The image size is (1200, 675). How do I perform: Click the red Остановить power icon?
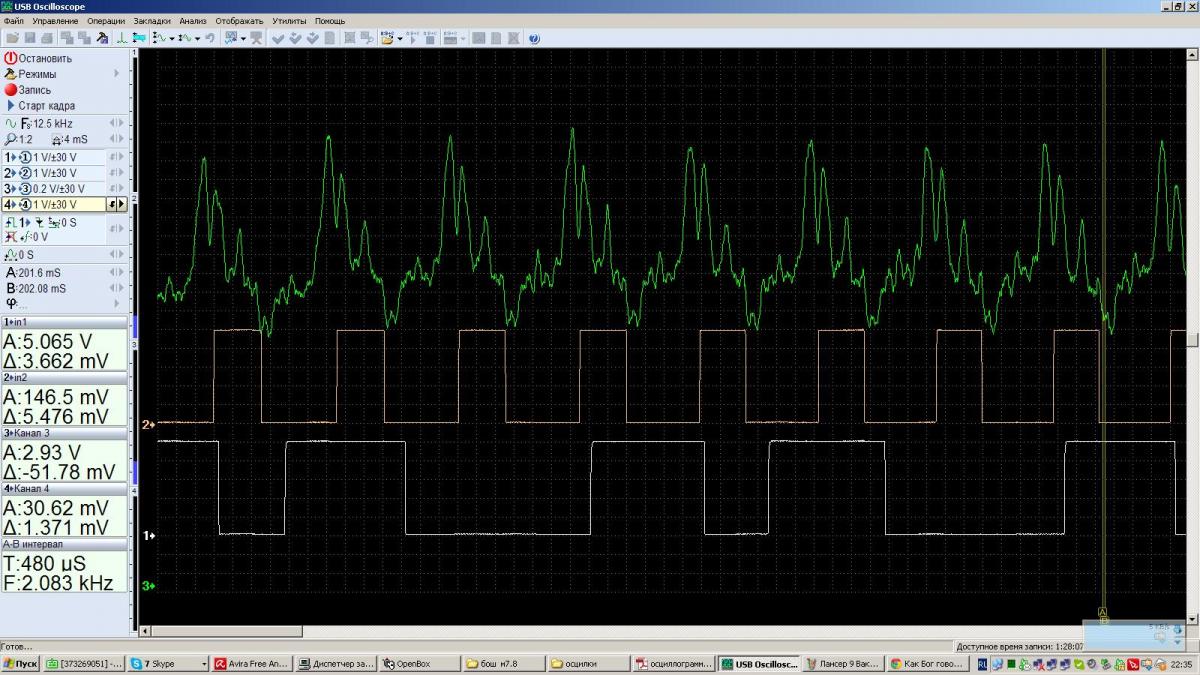[x=11, y=58]
